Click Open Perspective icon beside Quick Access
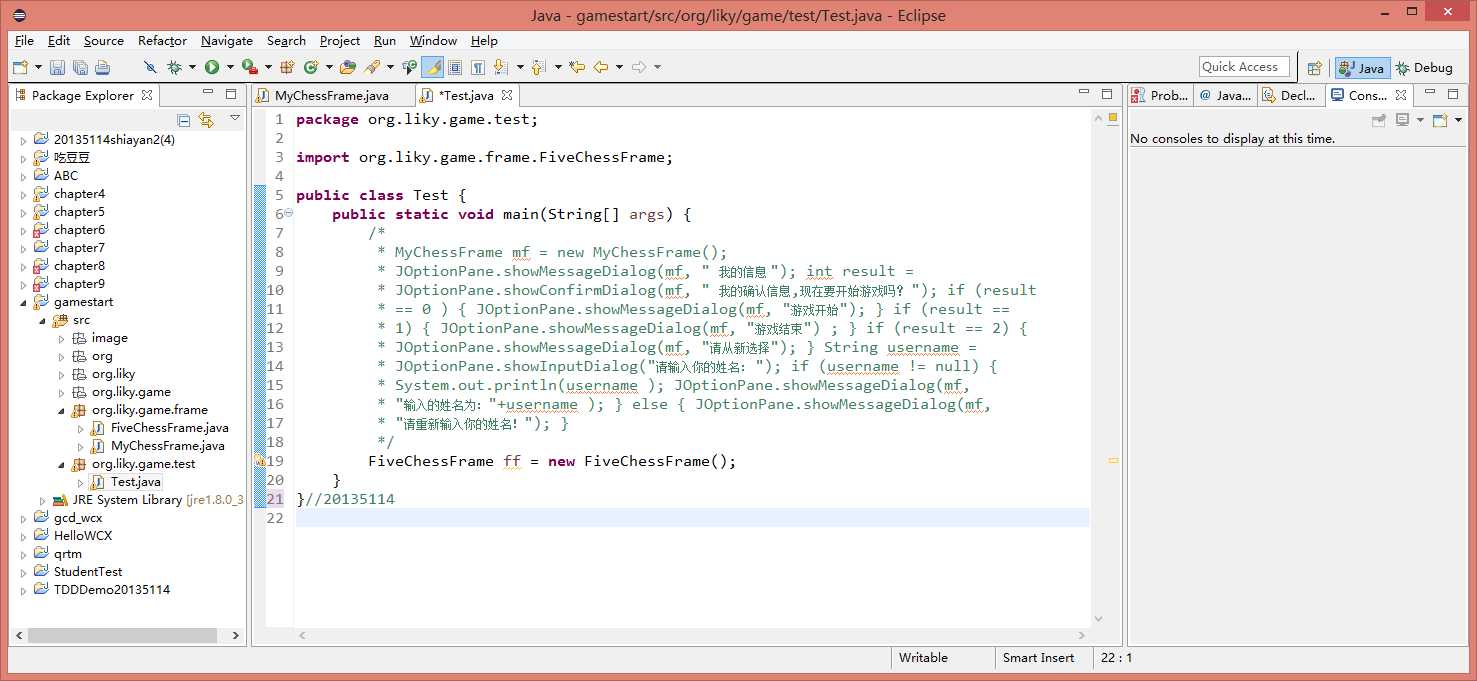The width and height of the screenshot is (1477, 681). (1315, 67)
